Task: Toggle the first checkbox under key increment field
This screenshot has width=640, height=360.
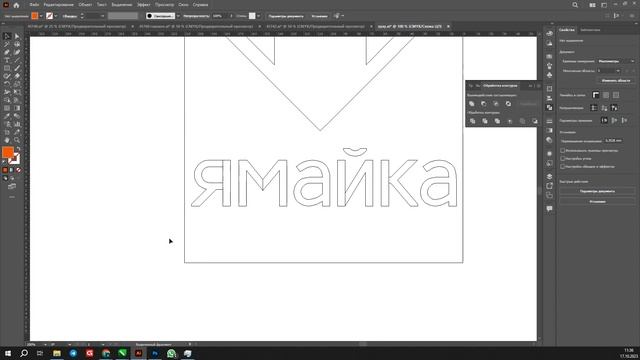Action: pos(562,151)
